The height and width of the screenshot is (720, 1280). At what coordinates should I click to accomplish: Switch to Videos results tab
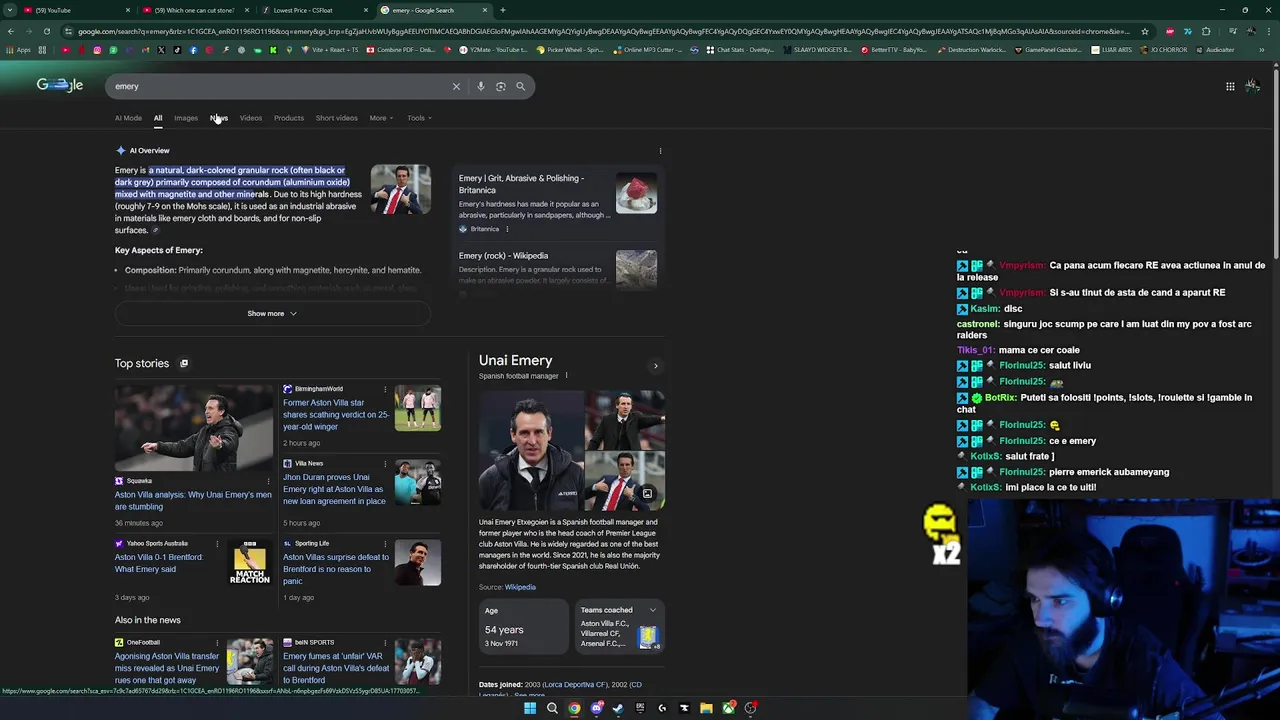pyautogui.click(x=251, y=118)
